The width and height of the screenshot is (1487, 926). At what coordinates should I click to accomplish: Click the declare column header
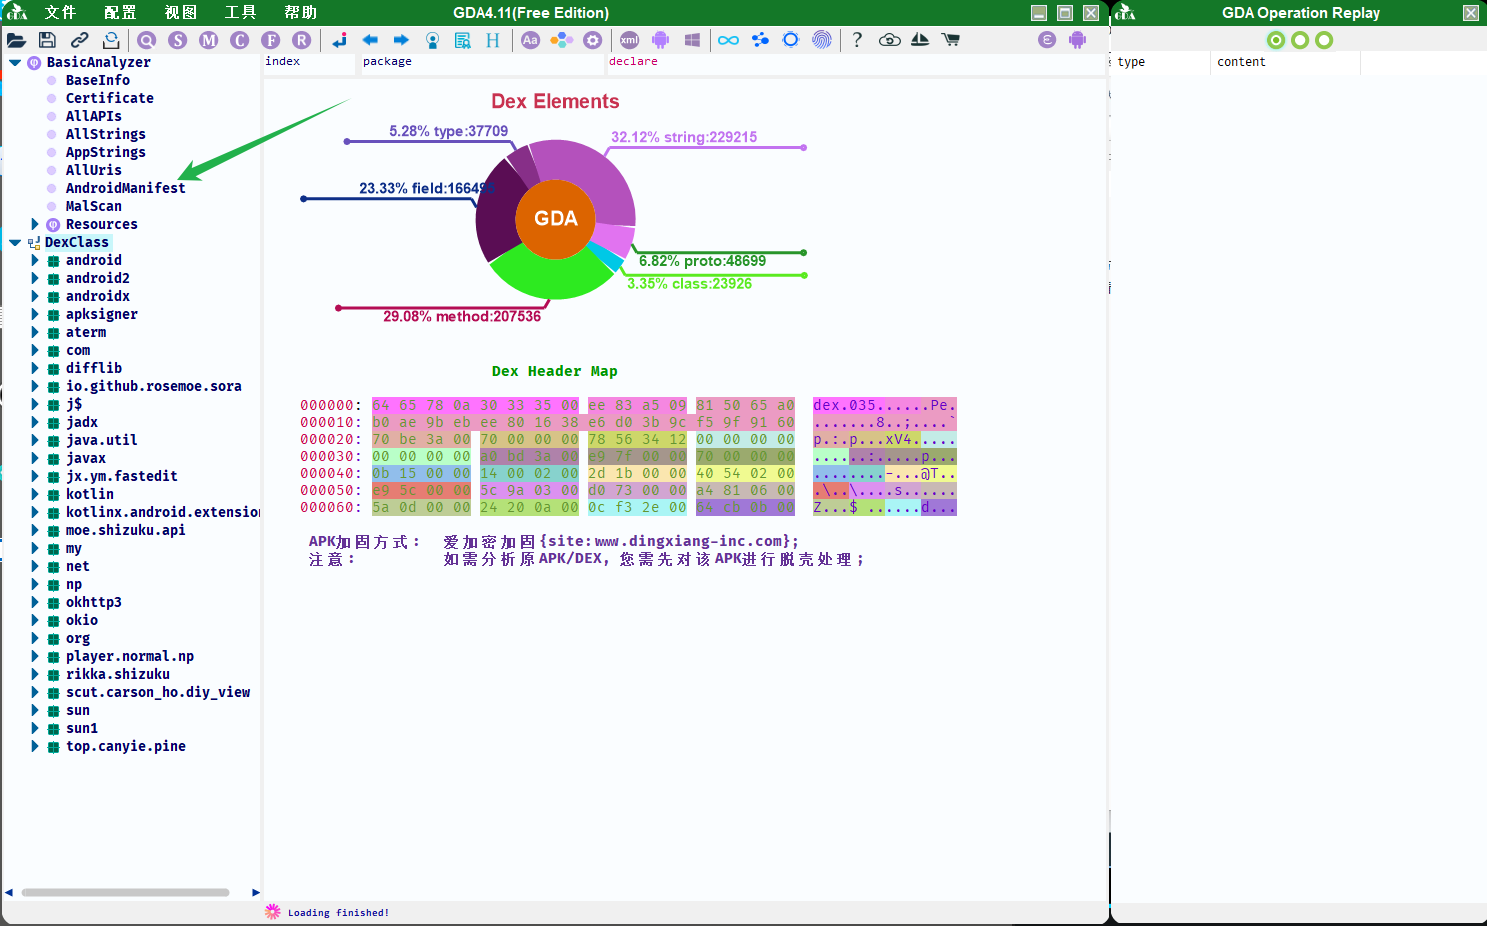coord(855,62)
